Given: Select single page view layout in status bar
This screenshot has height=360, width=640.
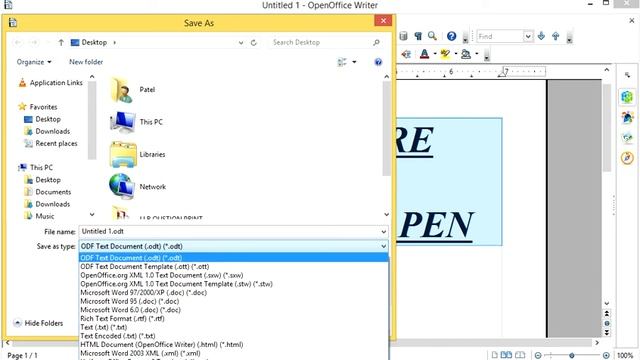Looking at the screenshot, I should tap(495, 355).
